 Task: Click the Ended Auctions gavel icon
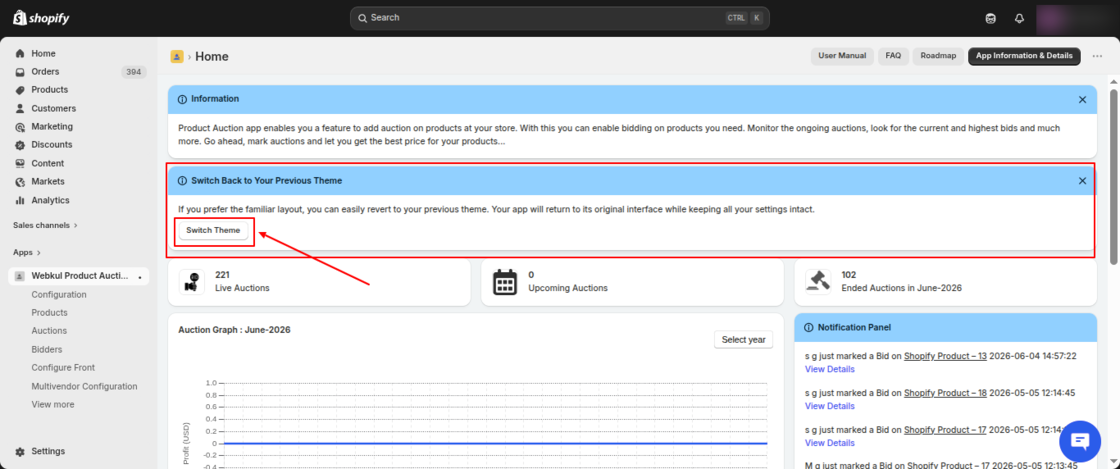click(818, 281)
